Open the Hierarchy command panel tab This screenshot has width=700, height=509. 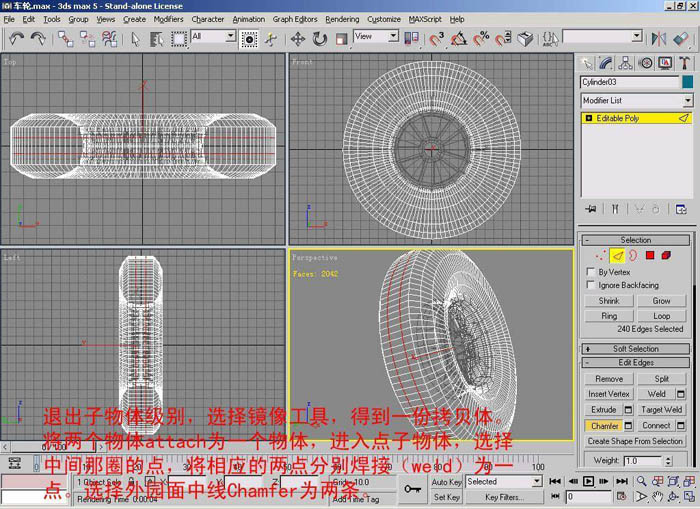(625, 63)
